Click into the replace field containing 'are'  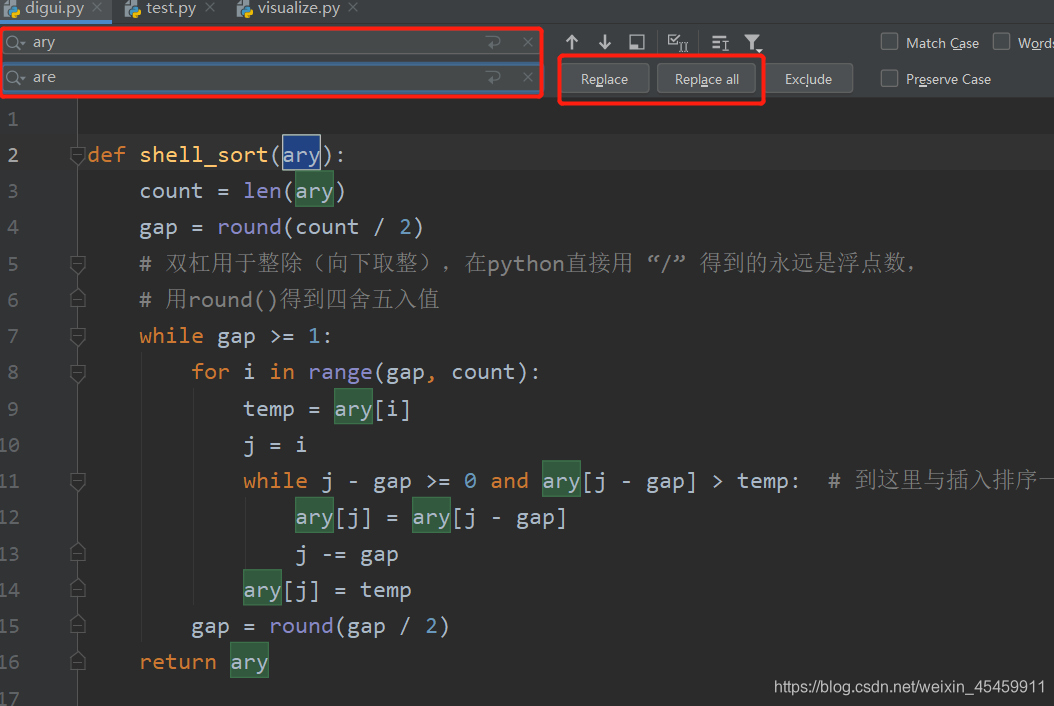269,77
